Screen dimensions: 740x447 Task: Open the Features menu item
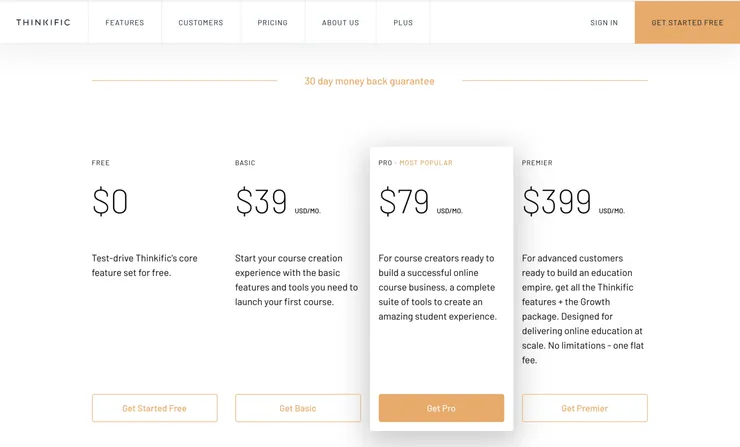[x=125, y=22]
